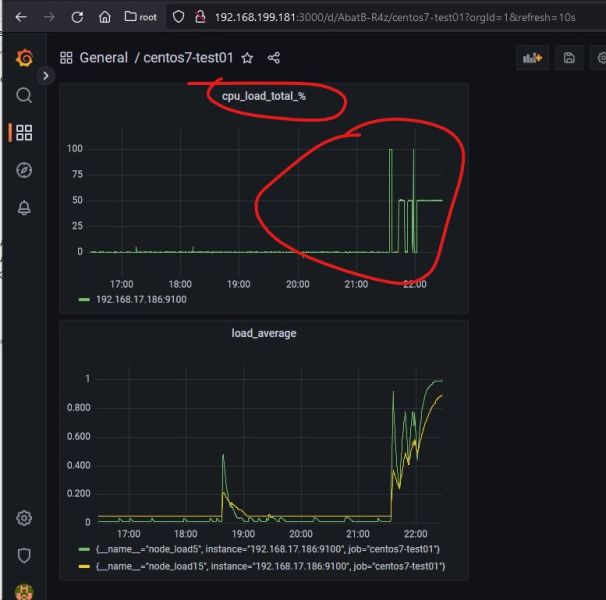This screenshot has width=606, height=600.
Task: Open the load_average panel title menu
Action: 264,333
